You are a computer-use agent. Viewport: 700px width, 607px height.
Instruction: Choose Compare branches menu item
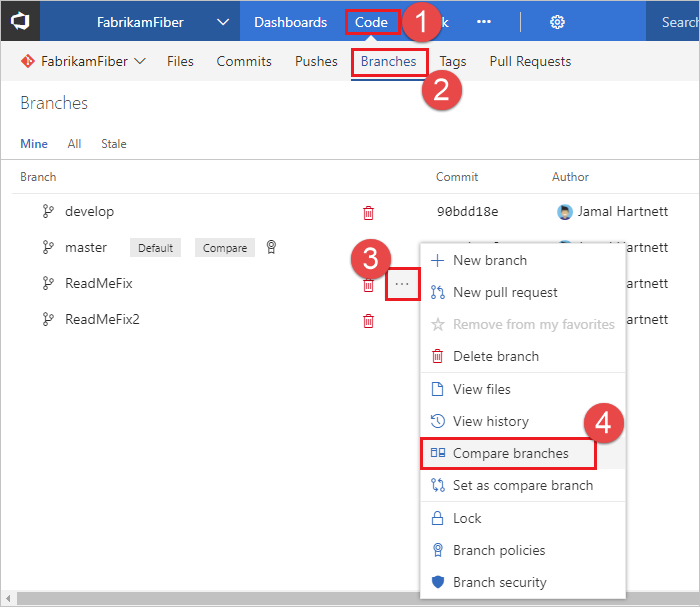click(523, 453)
